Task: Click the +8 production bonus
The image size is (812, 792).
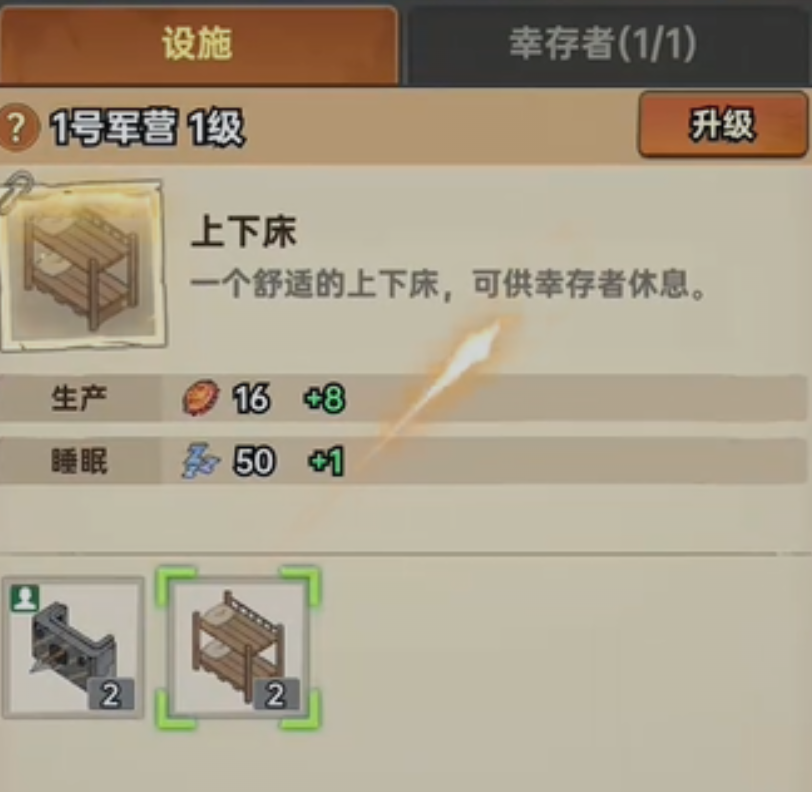Action: [x=325, y=398]
